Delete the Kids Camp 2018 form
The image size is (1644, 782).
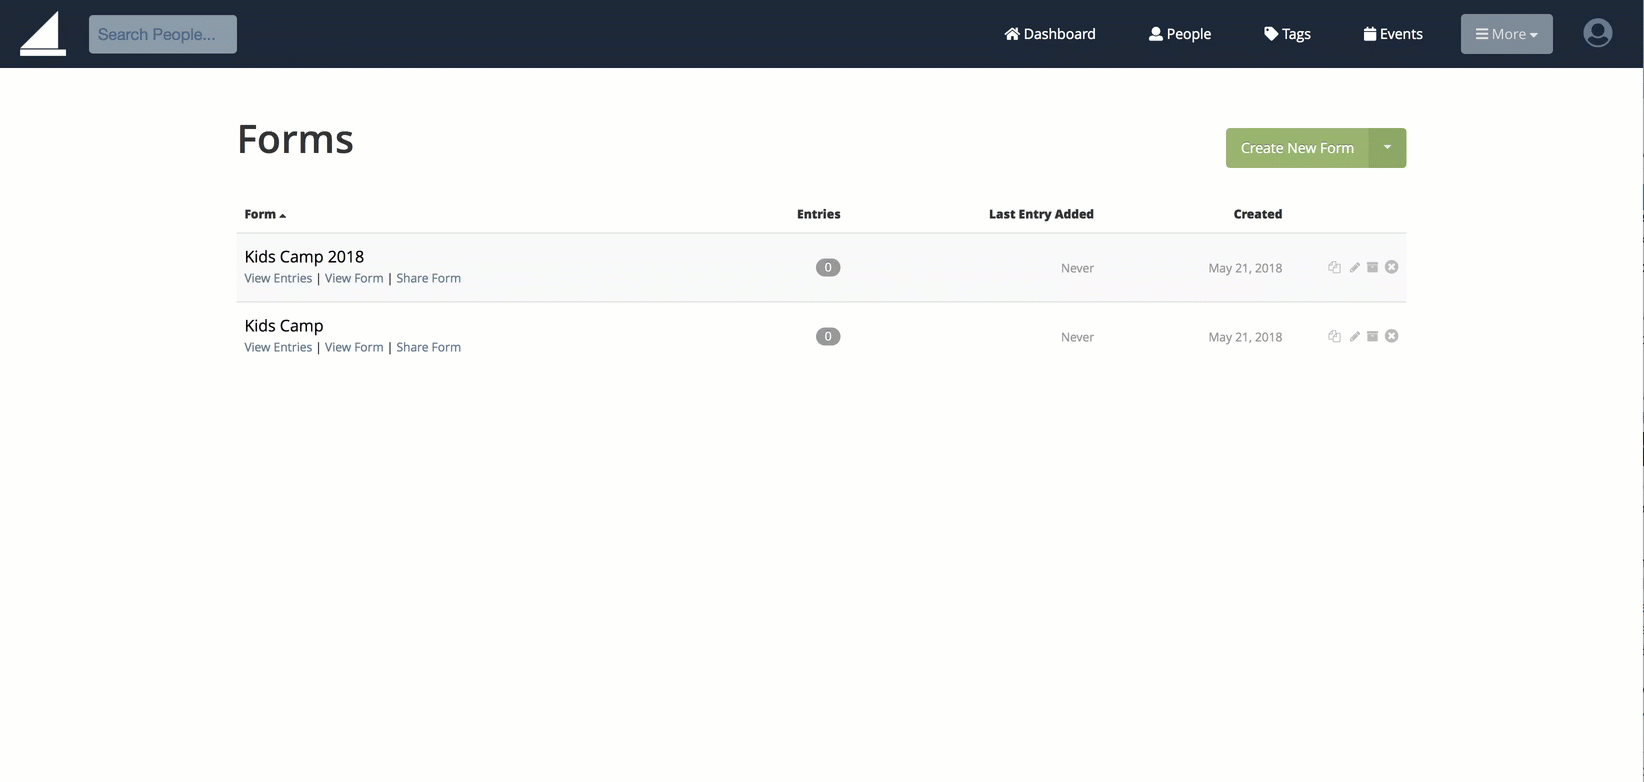click(1392, 267)
